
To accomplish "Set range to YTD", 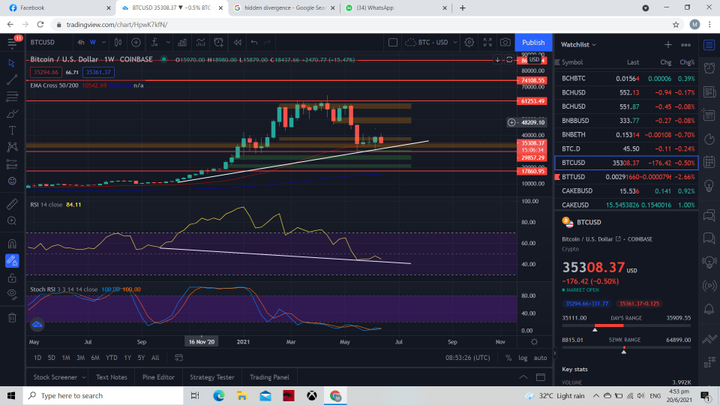I will pyautogui.click(x=112, y=358).
